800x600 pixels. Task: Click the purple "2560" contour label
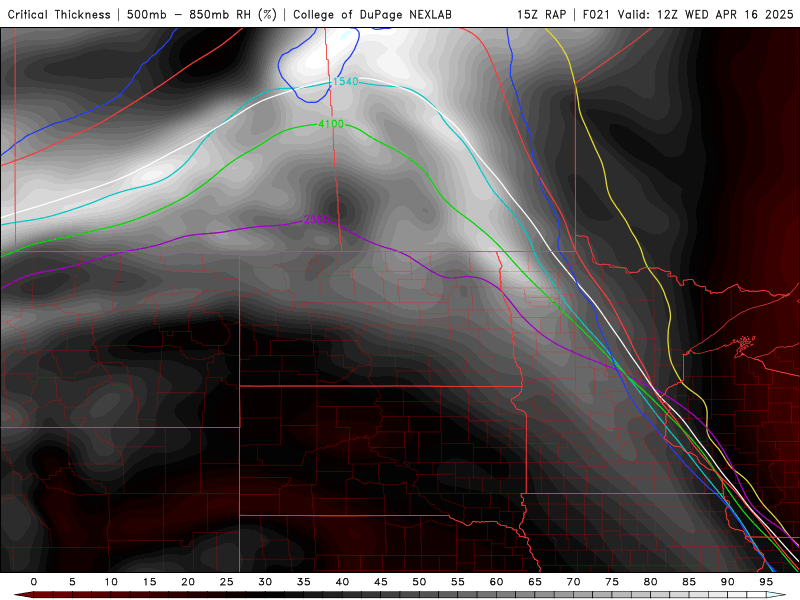click(x=317, y=219)
